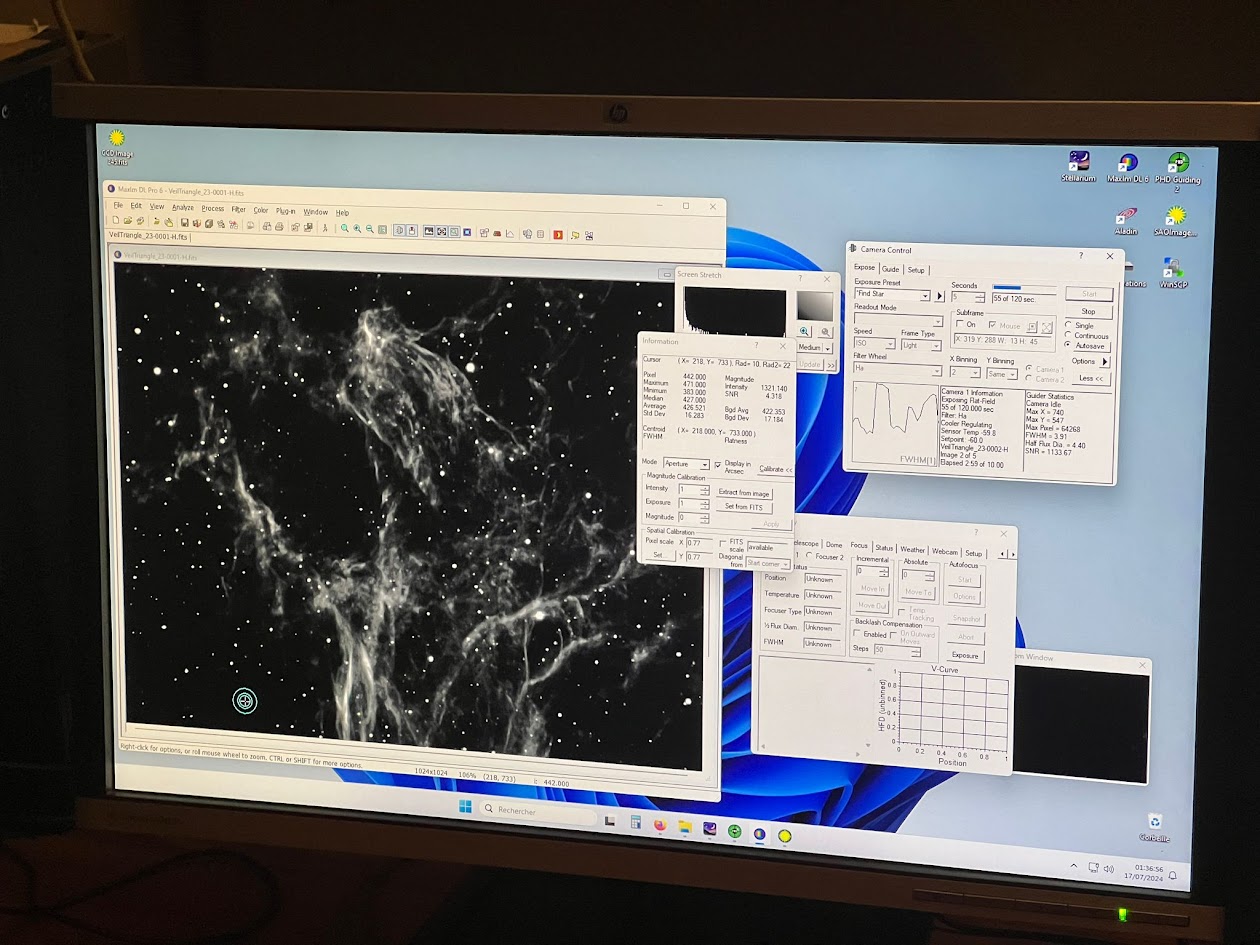Click zoom-in magnifier in Screen Stretch window
The width and height of the screenshot is (1260, 945).
(804, 331)
